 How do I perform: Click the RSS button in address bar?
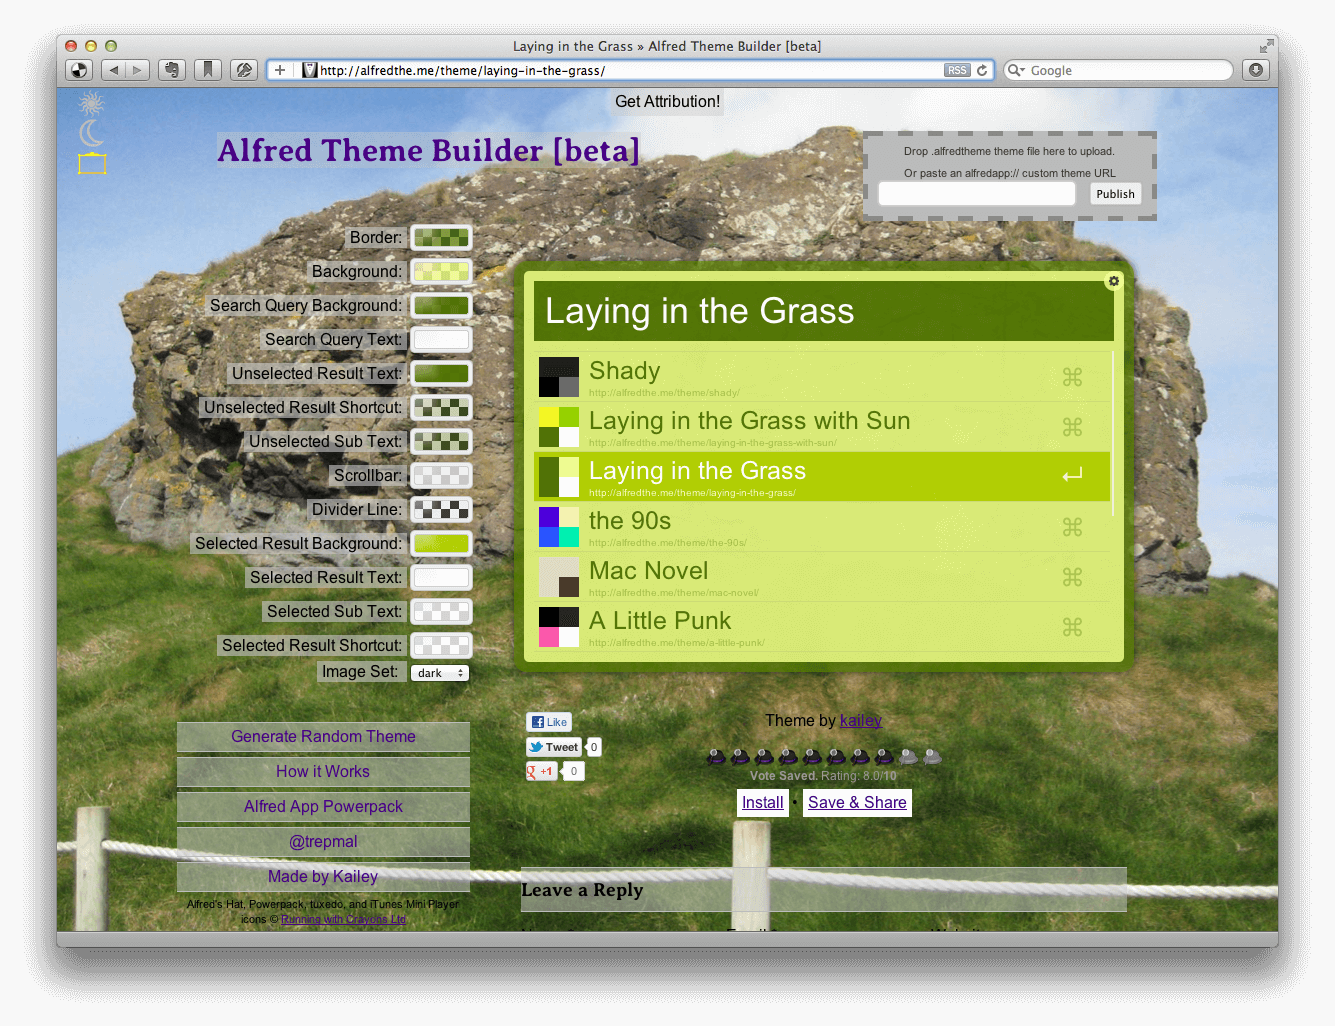(x=956, y=70)
